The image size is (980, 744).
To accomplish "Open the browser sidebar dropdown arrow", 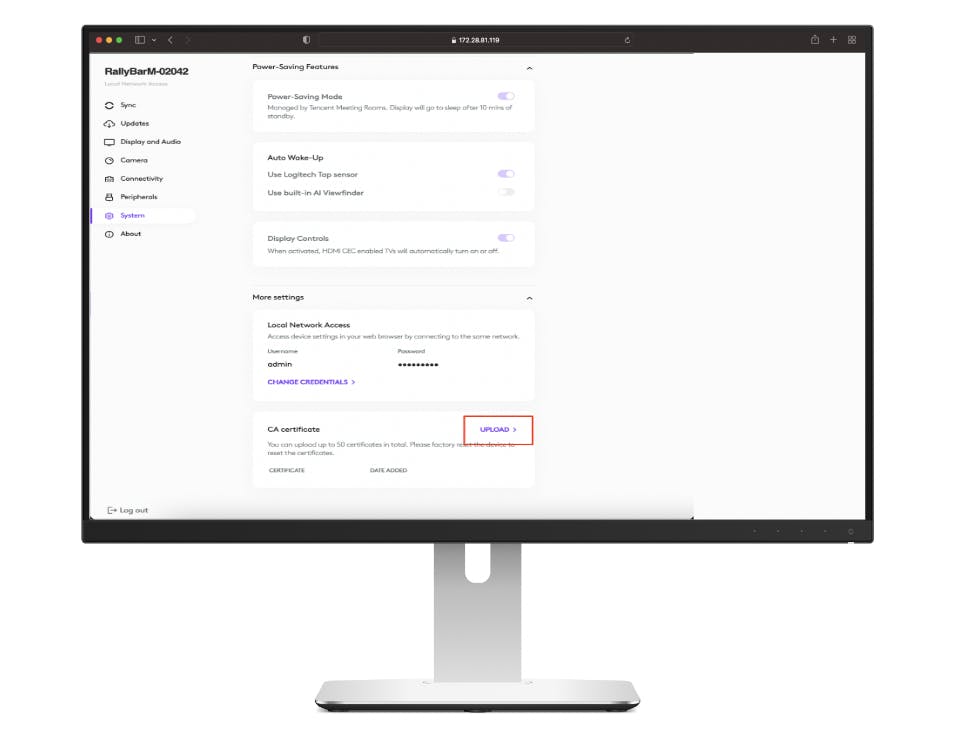I will click(154, 40).
